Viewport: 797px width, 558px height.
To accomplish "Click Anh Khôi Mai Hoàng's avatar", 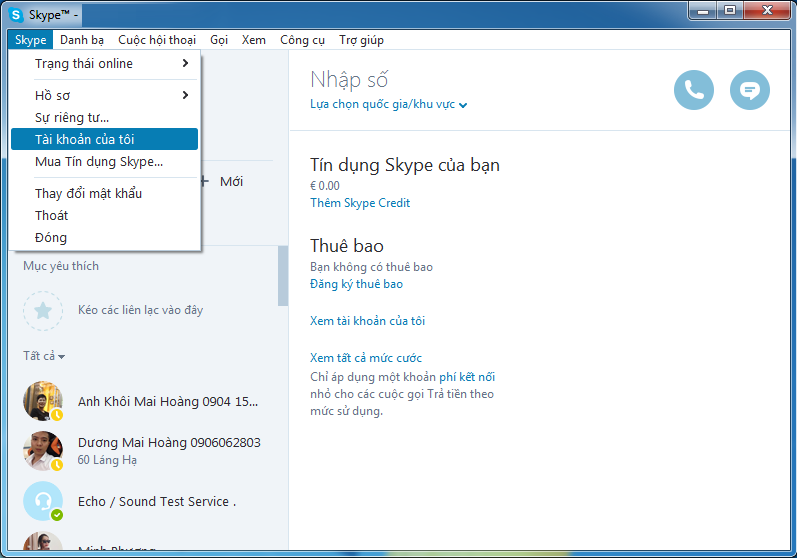I will click(43, 401).
